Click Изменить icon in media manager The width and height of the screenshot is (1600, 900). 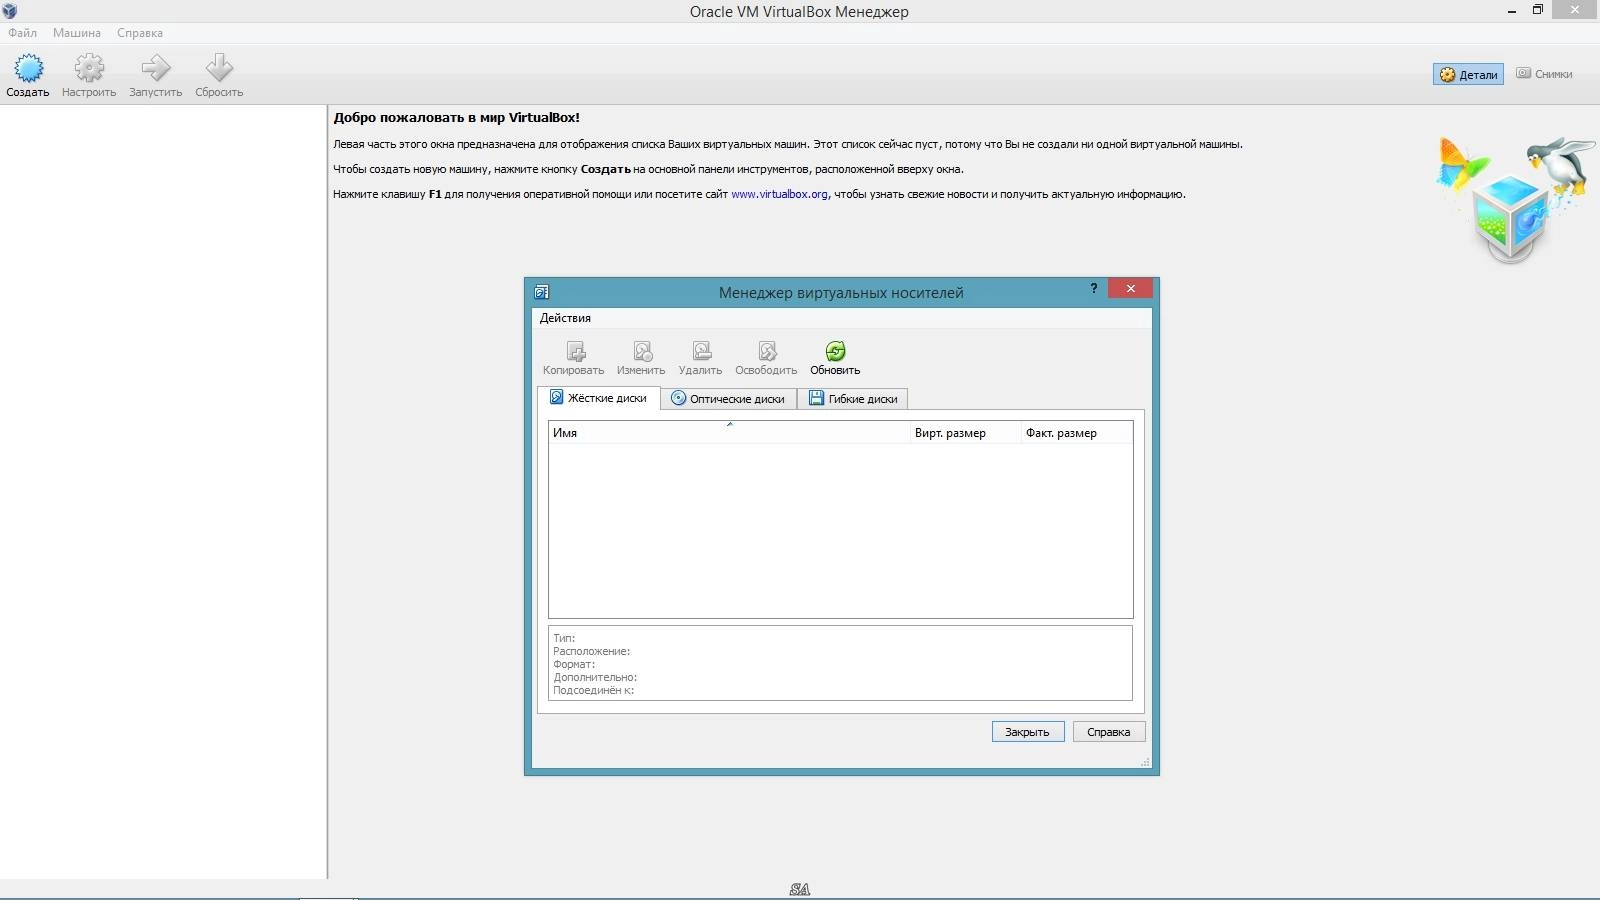(642, 351)
